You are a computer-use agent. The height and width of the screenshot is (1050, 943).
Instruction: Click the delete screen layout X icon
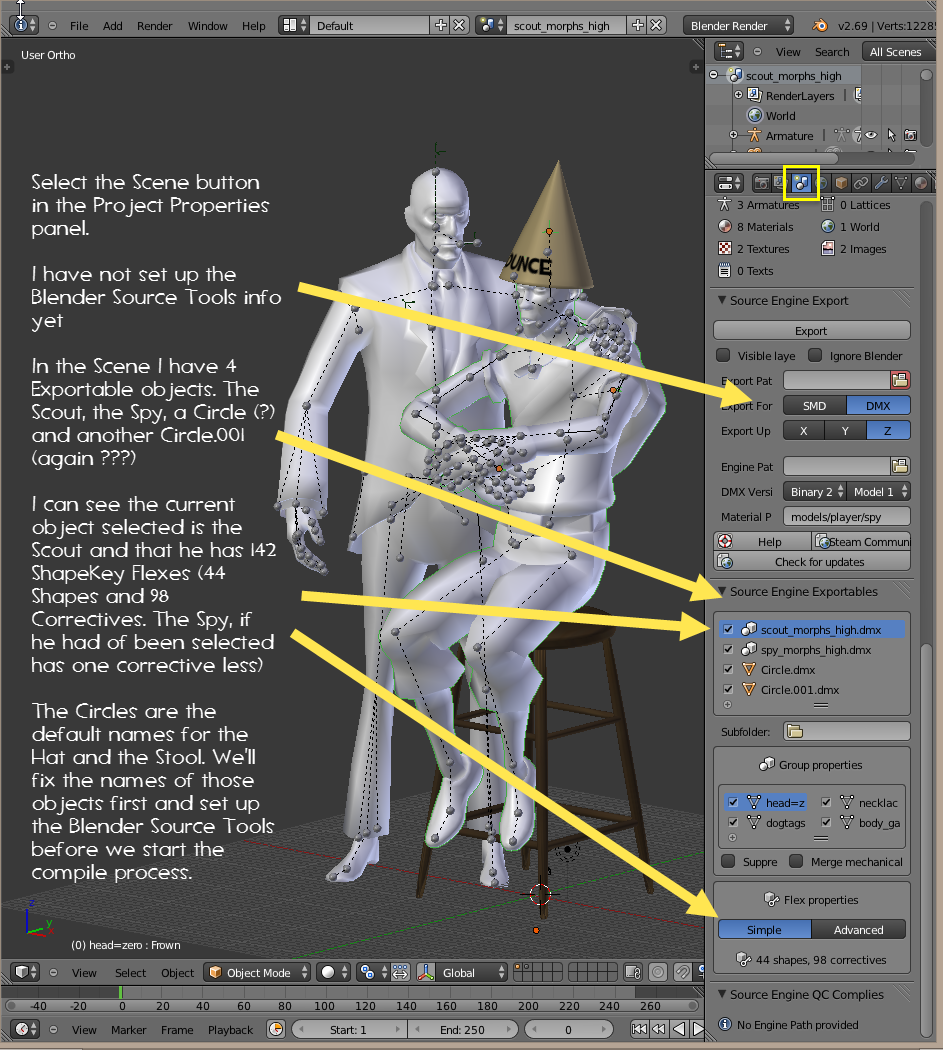click(459, 25)
